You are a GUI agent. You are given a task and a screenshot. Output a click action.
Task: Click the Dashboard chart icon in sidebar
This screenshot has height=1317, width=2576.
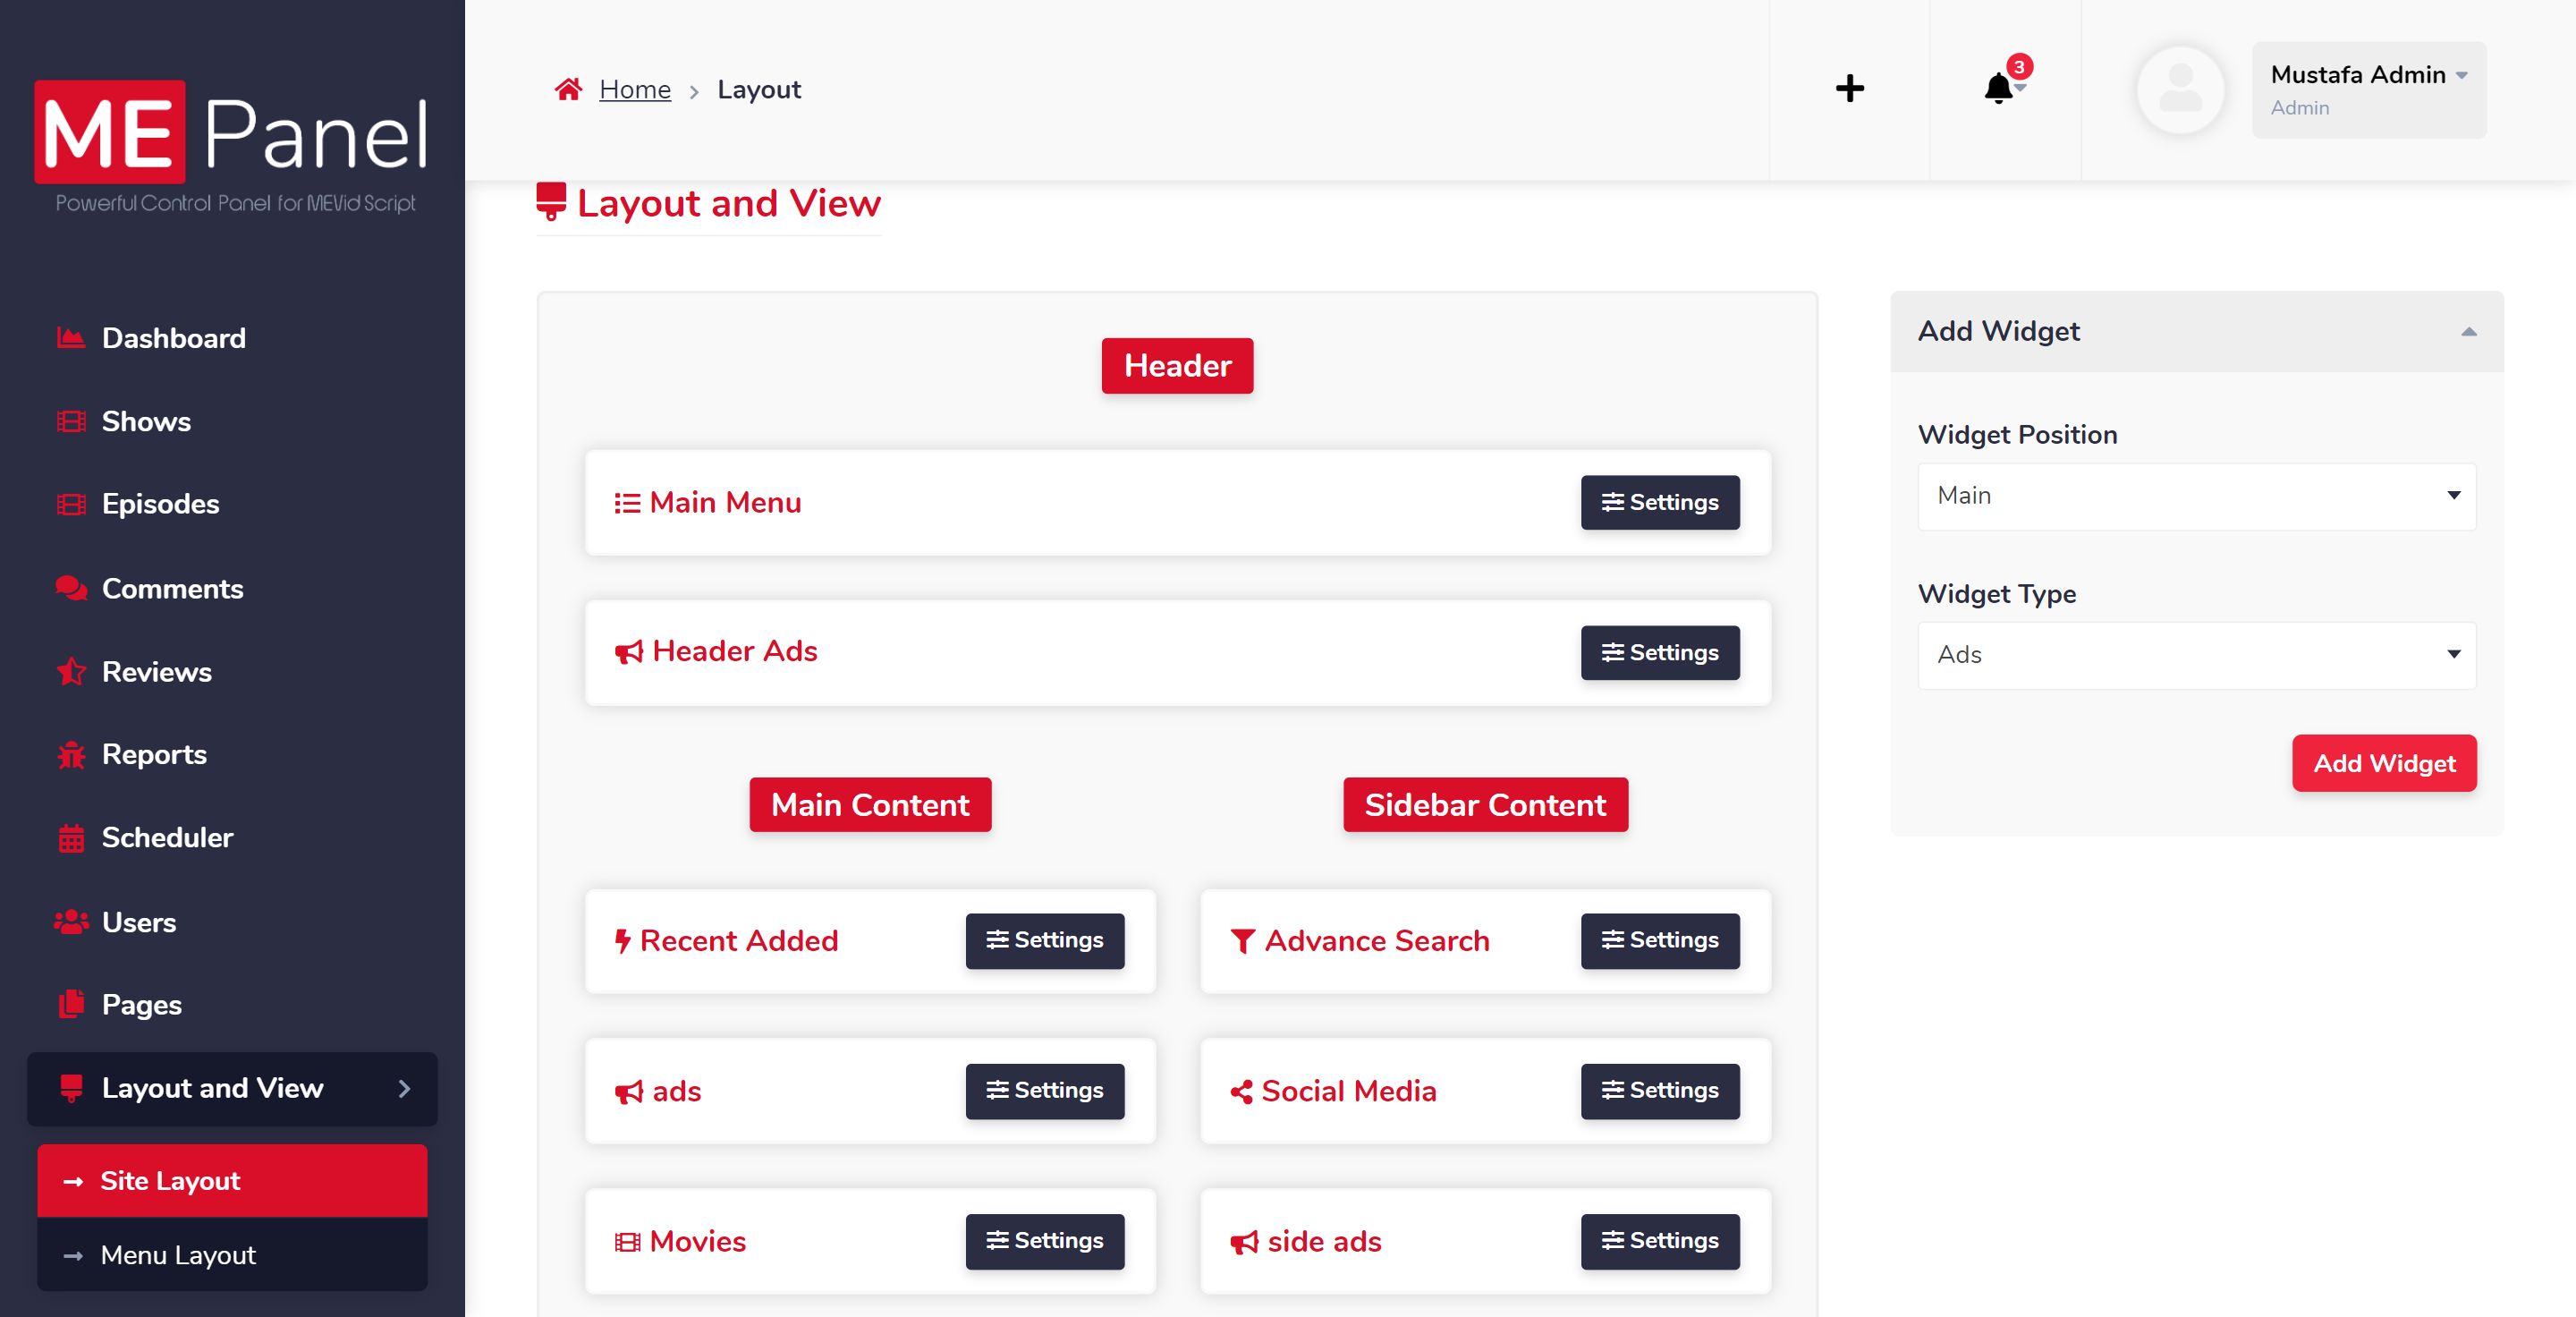pos(71,338)
